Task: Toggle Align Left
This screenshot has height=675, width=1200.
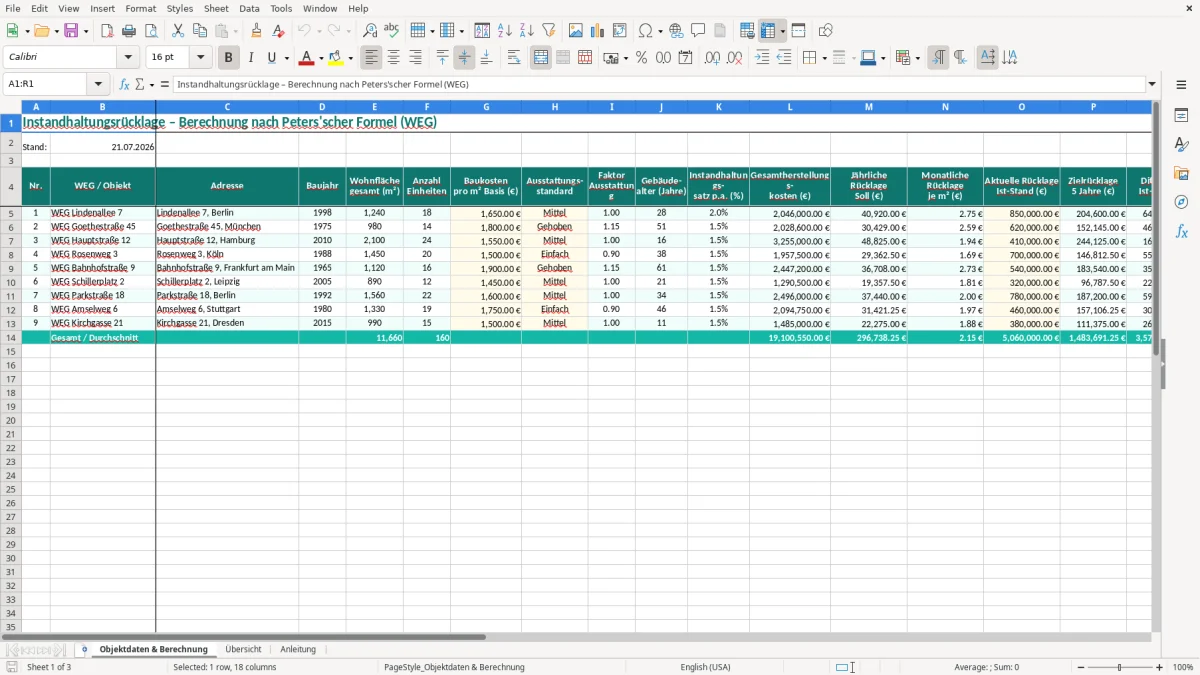Action: point(371,58)
